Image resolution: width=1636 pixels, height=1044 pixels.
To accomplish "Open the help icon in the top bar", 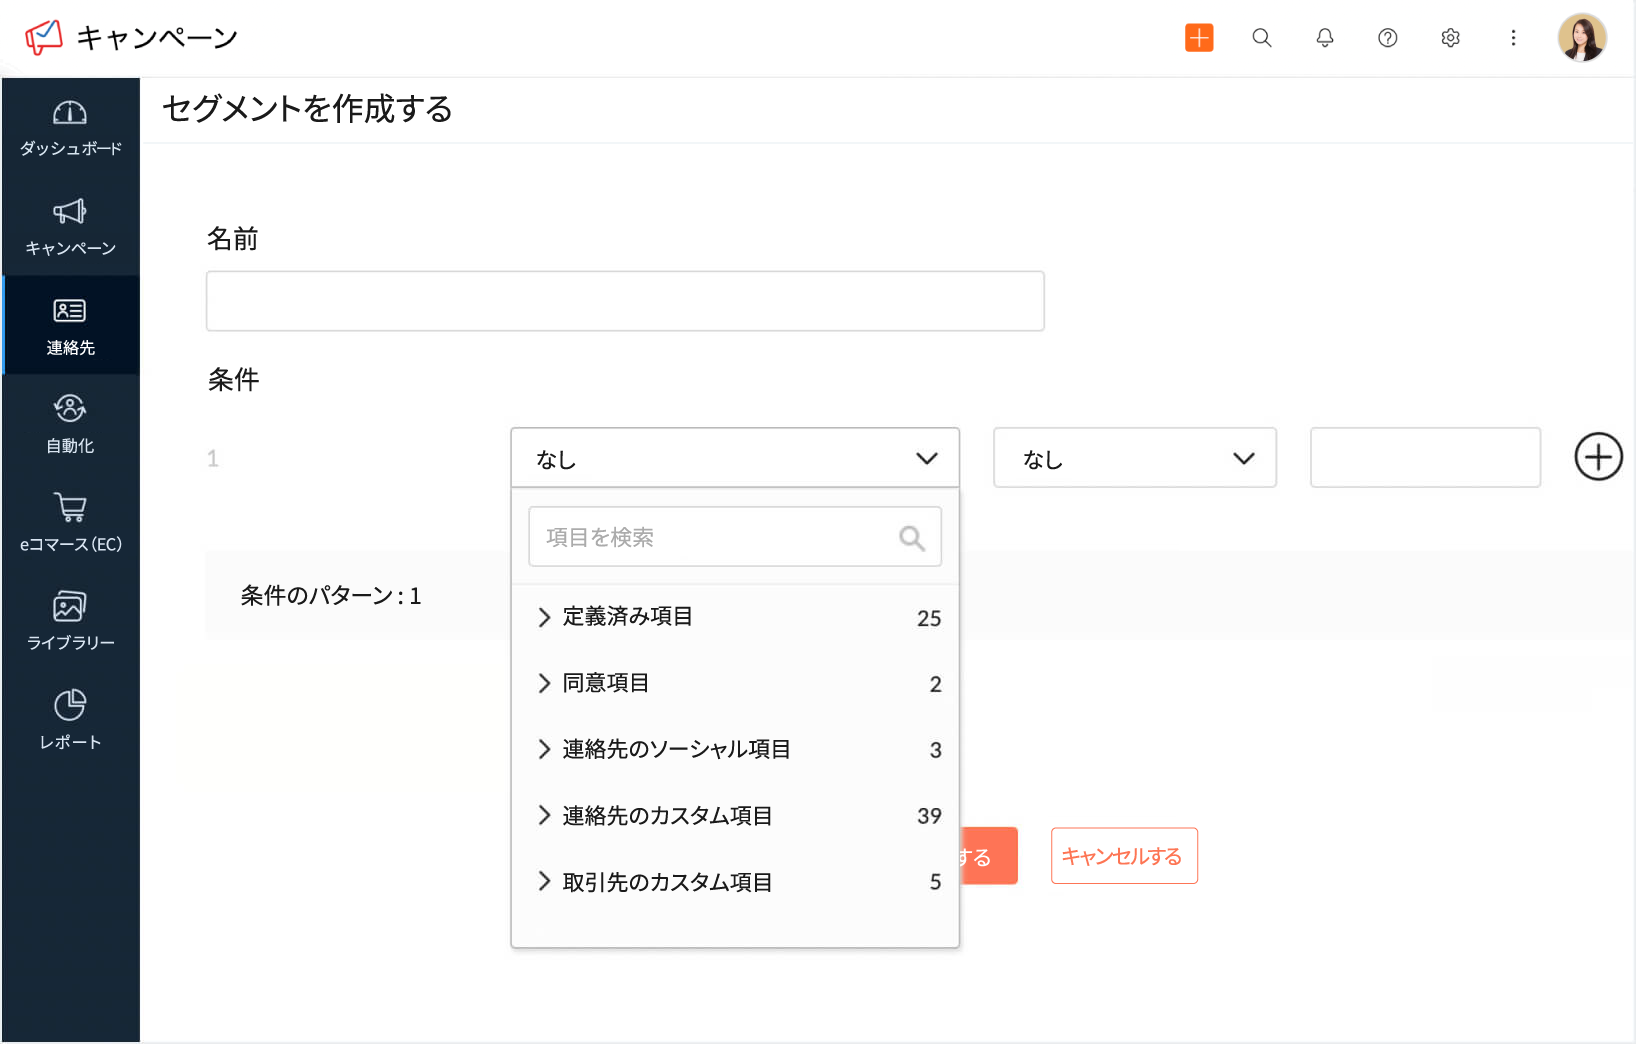I will 1387,37.
